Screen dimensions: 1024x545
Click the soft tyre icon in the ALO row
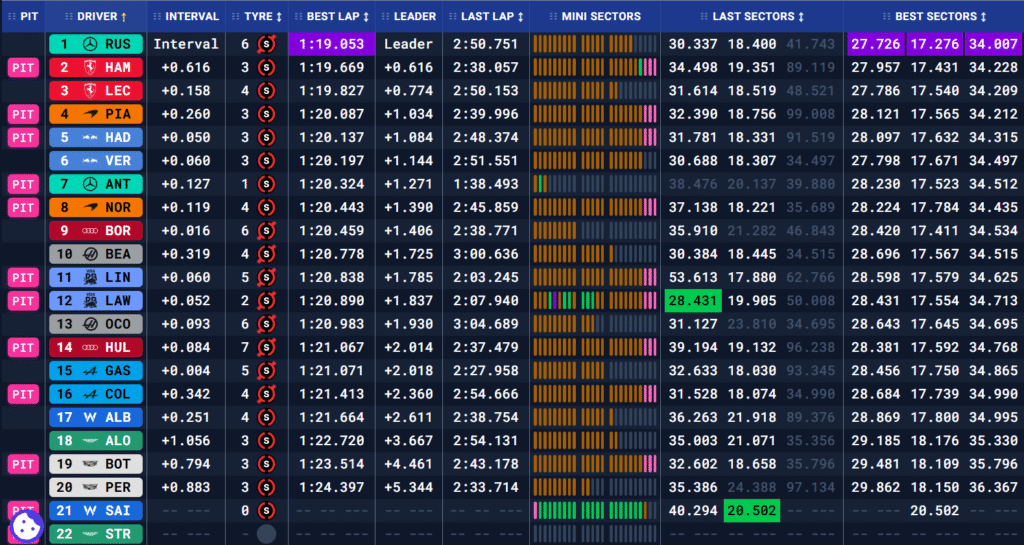point(266,441)
